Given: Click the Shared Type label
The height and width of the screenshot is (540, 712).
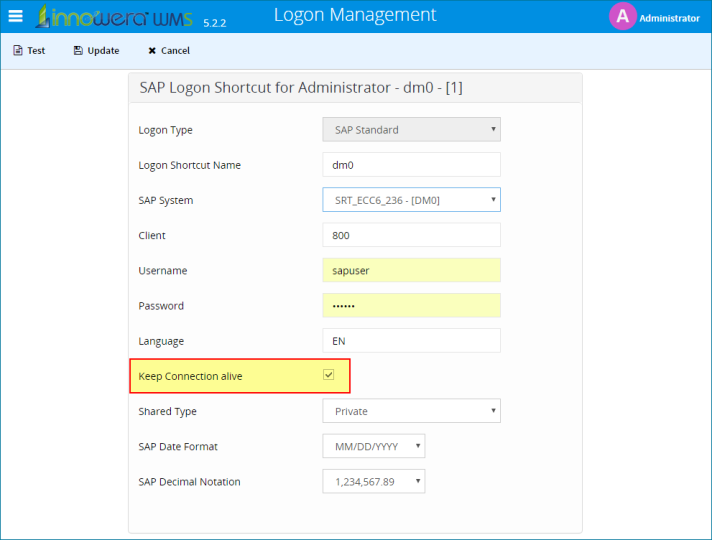Looking at the screenshot, I should (x=167, y=411).
